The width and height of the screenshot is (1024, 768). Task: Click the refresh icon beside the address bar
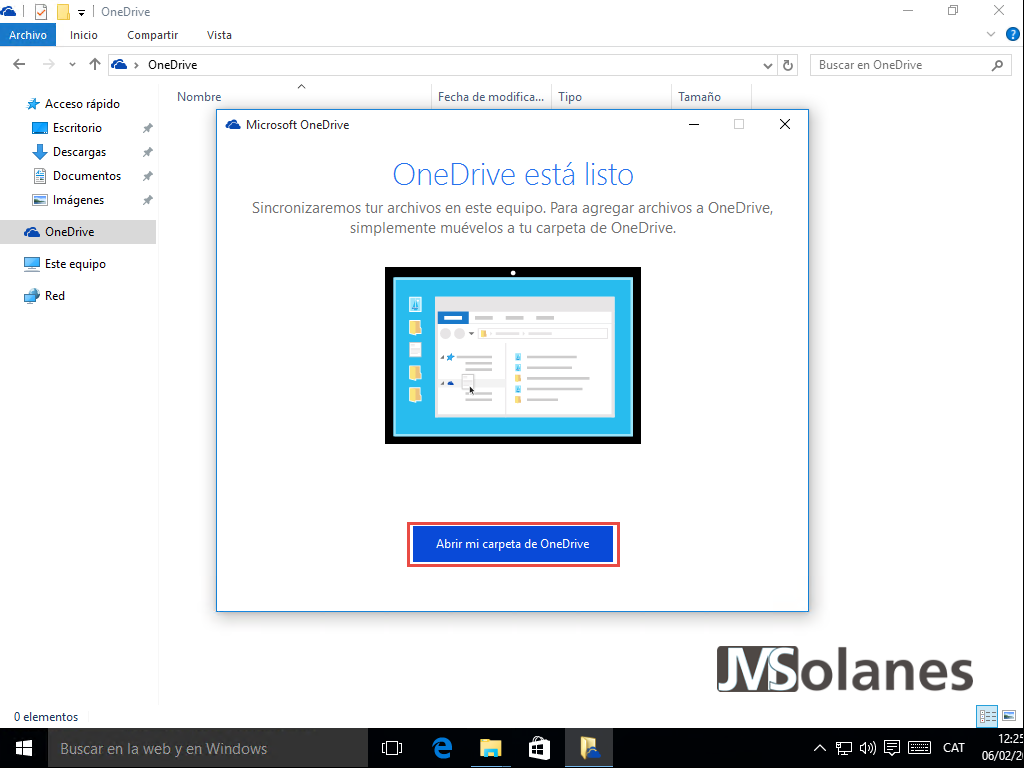[788, 64]
